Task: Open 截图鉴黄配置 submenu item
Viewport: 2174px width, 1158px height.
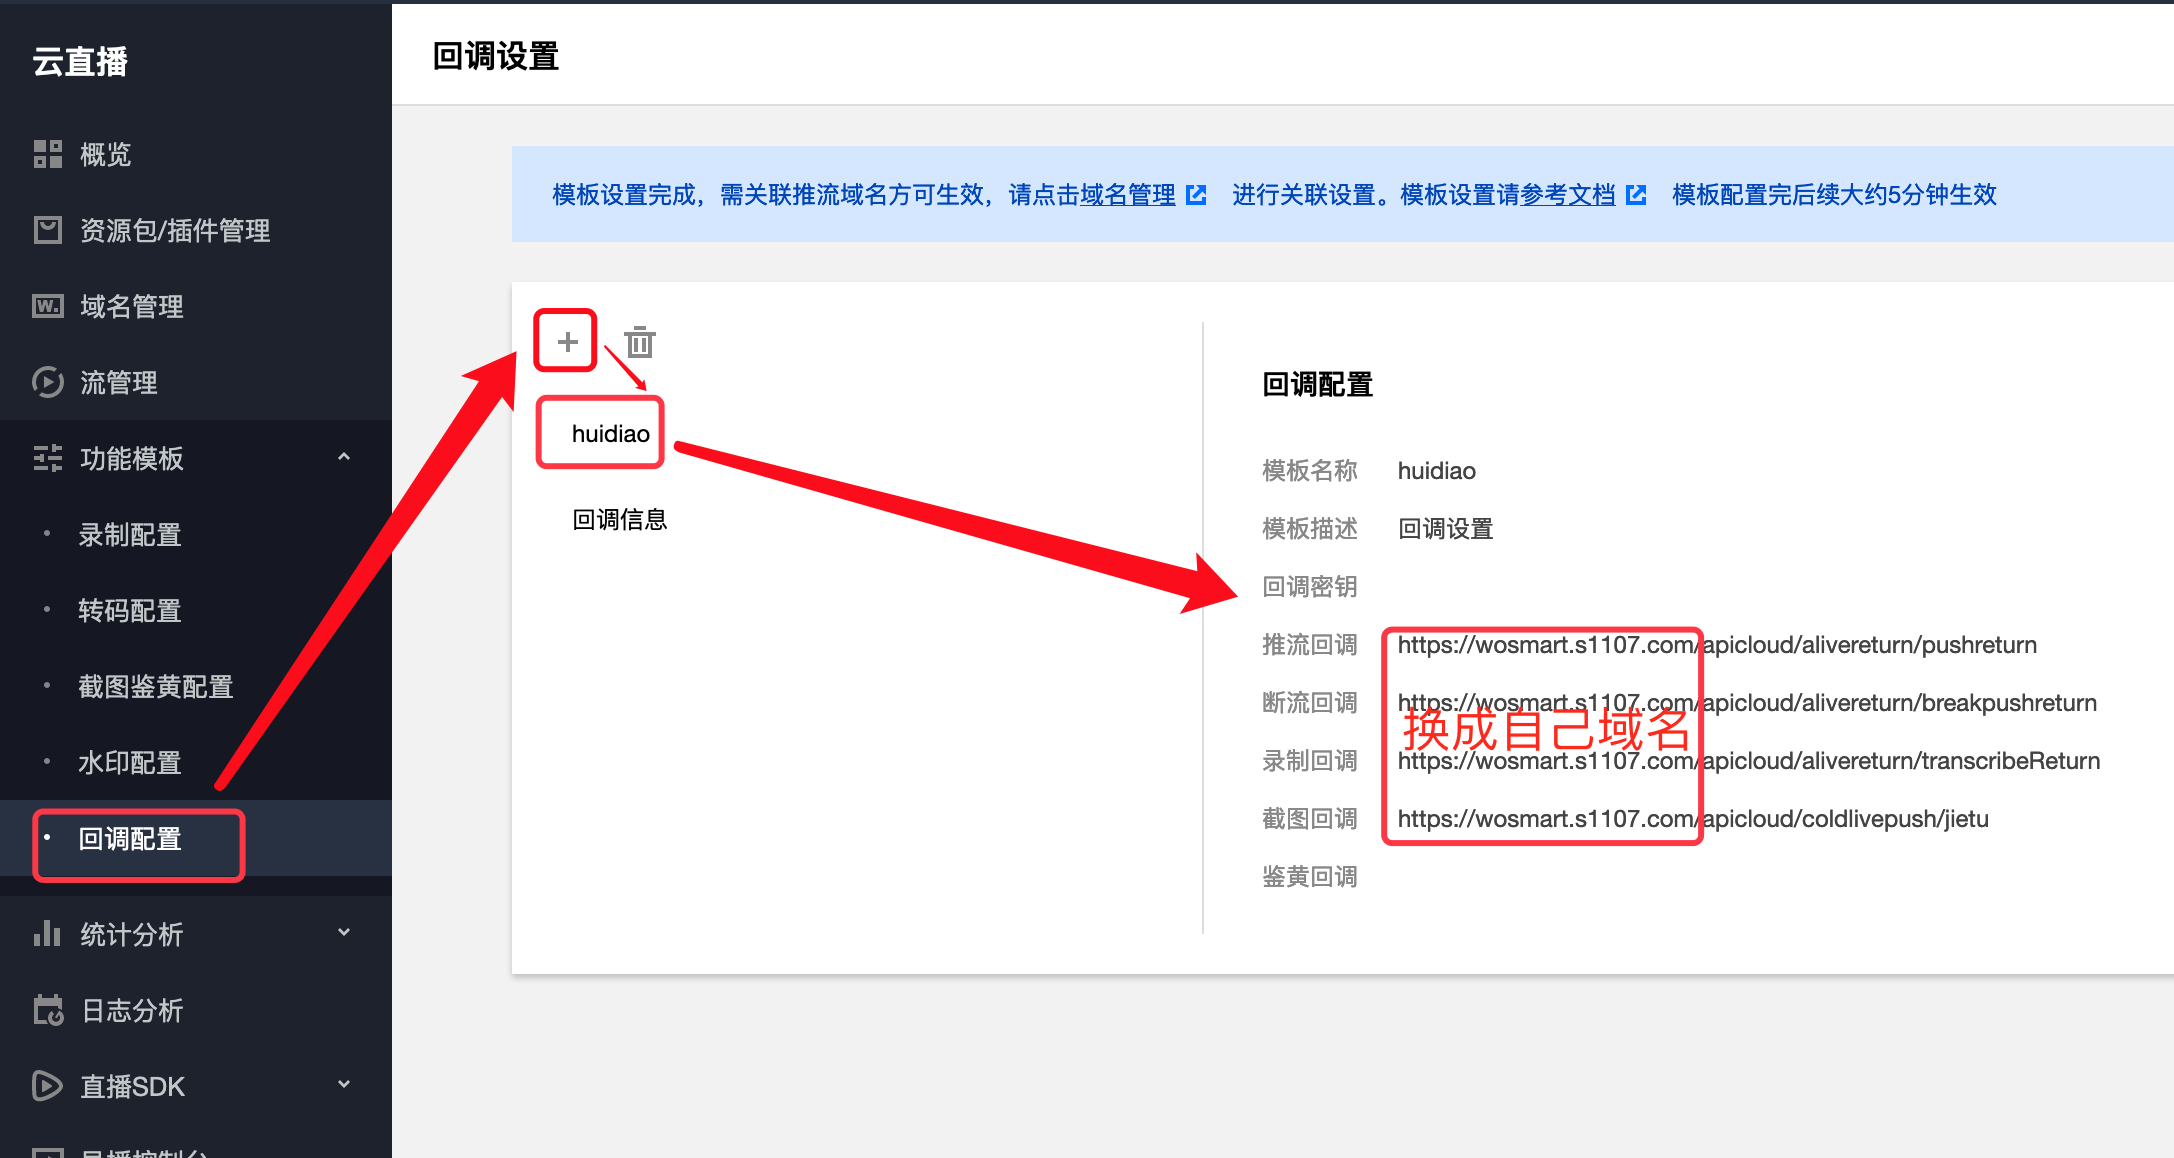Action: [x=155, y=687]
